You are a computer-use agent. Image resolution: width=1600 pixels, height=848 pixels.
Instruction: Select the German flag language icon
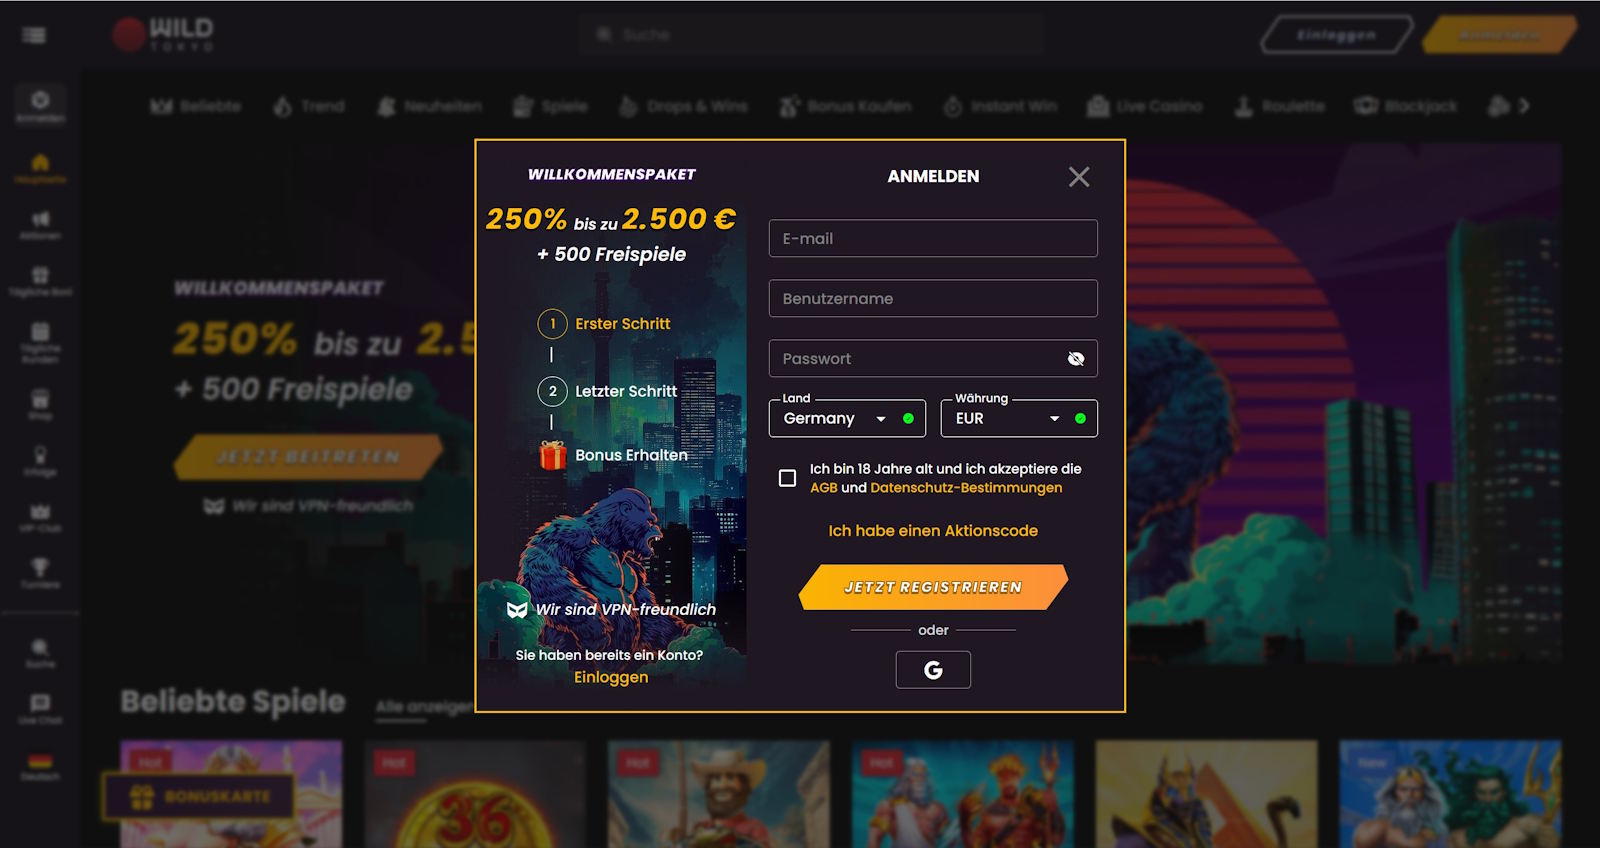click(x=40, y=767)
